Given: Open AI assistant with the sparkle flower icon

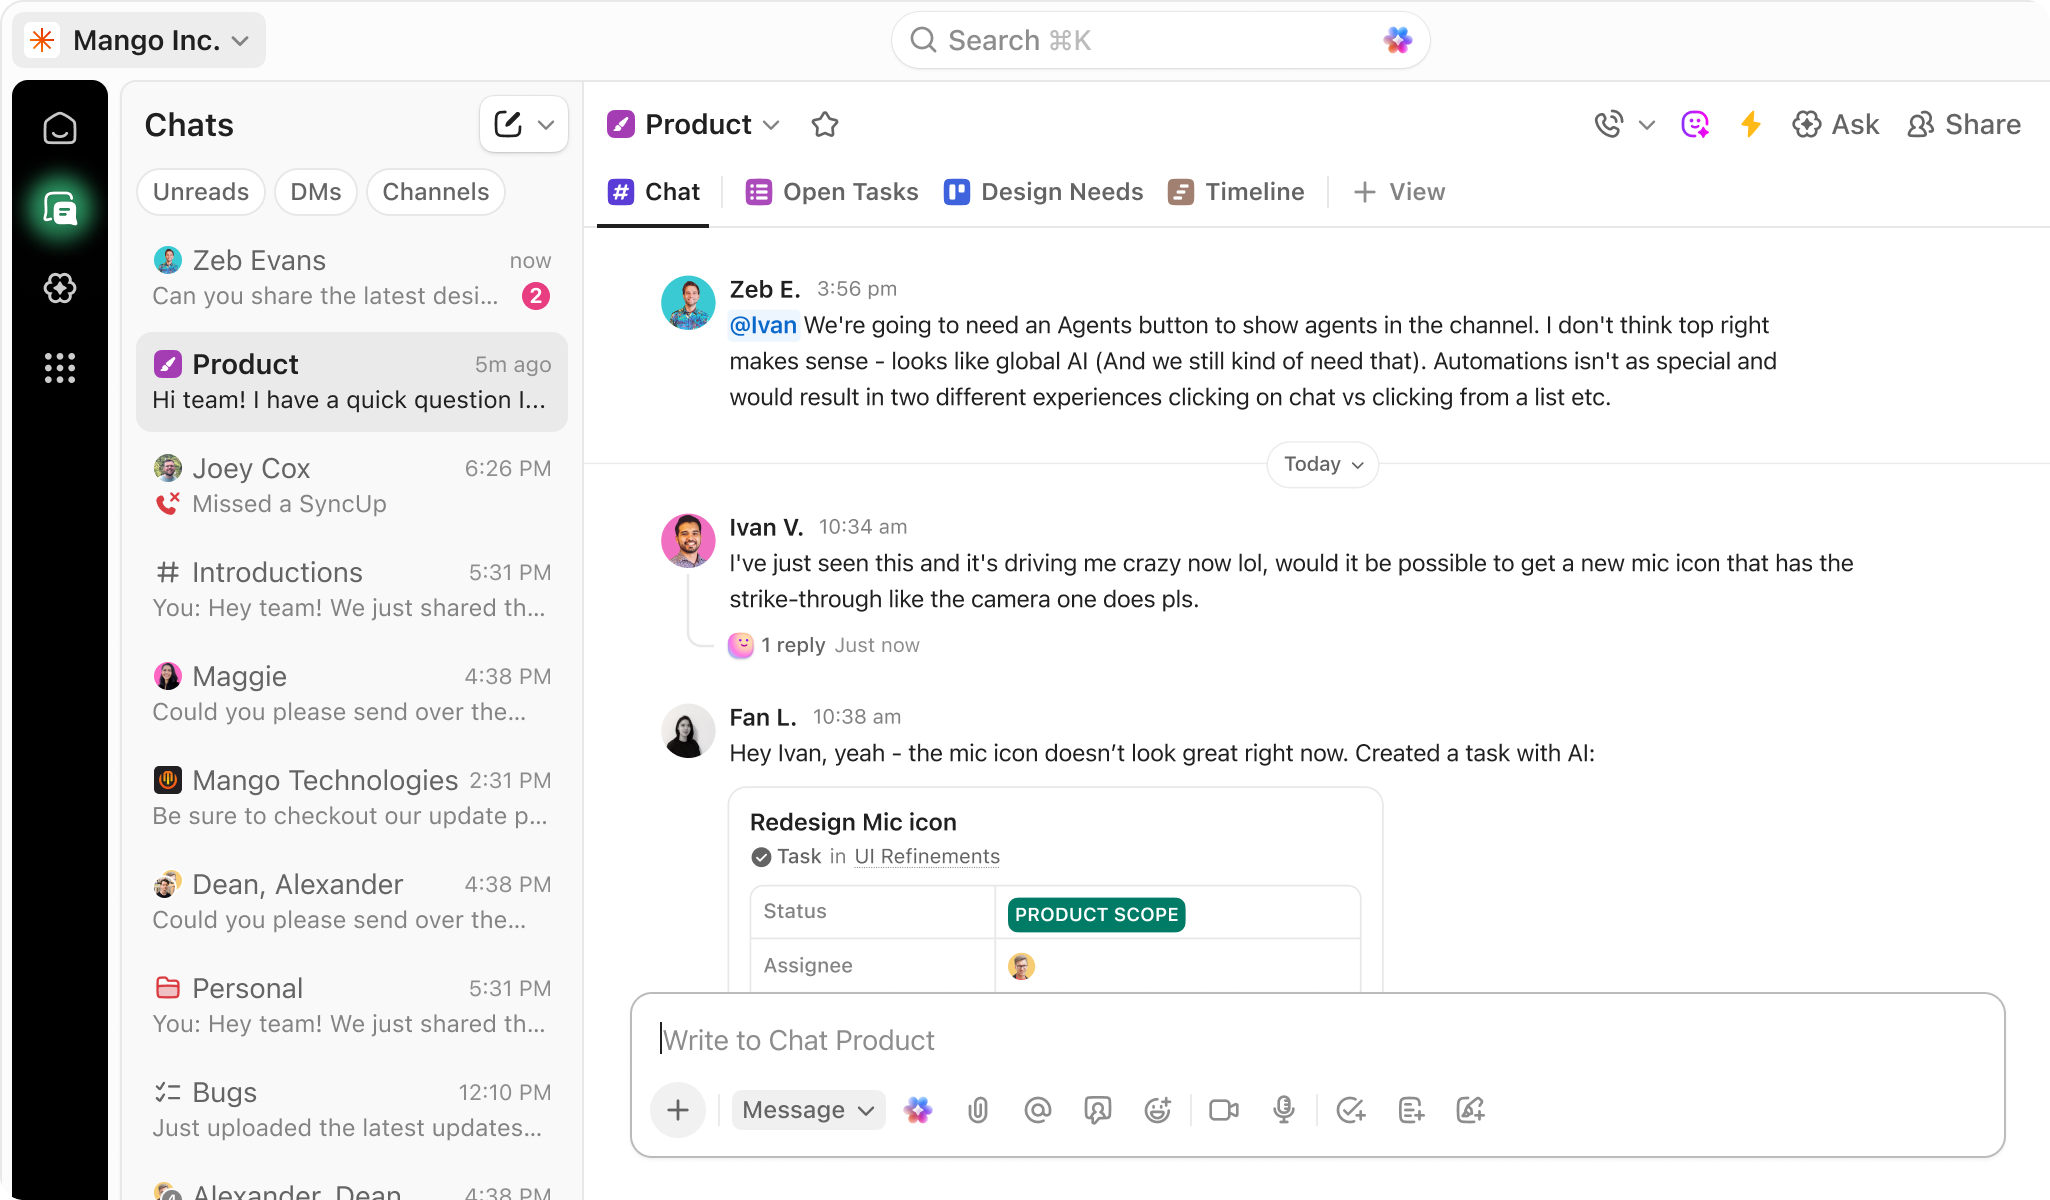Looking at the screenshot, I should coord(918,1110).
